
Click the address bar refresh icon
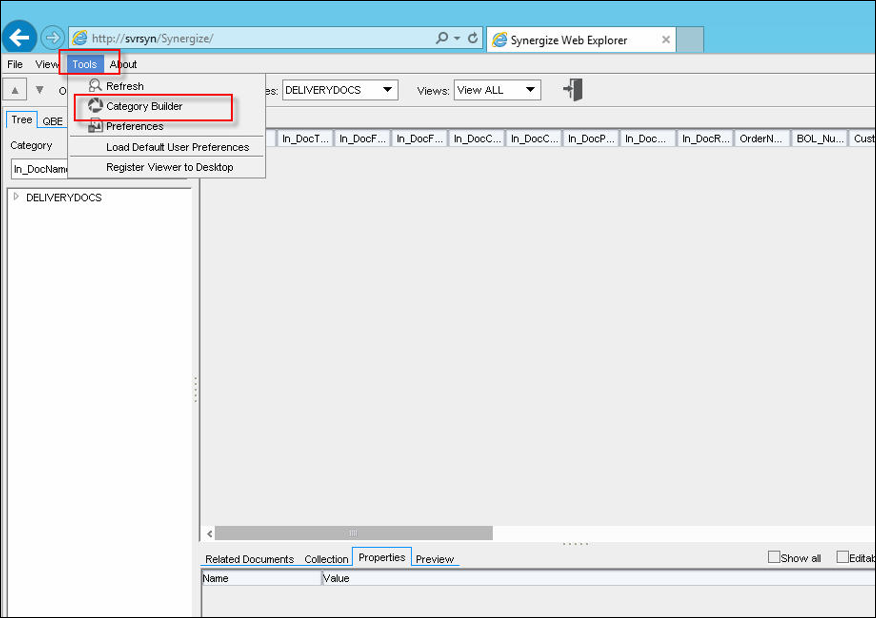coord(472,38)
